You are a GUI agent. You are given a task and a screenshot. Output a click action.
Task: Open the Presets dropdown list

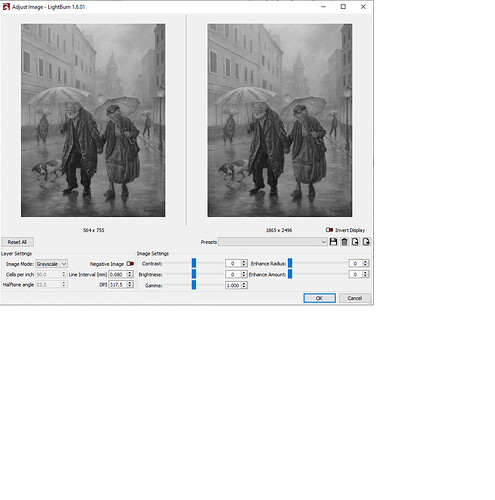click(273, 242)
